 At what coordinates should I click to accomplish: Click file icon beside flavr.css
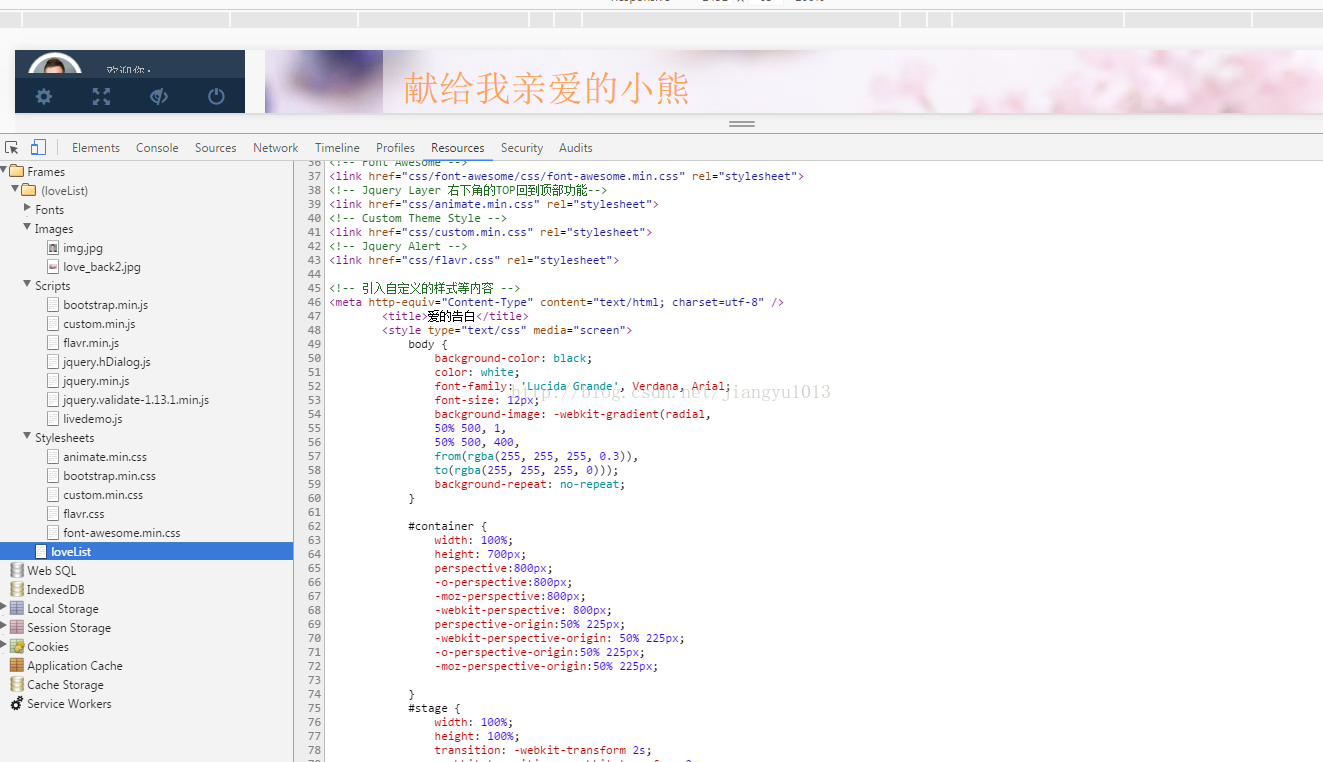pos(53,513)
